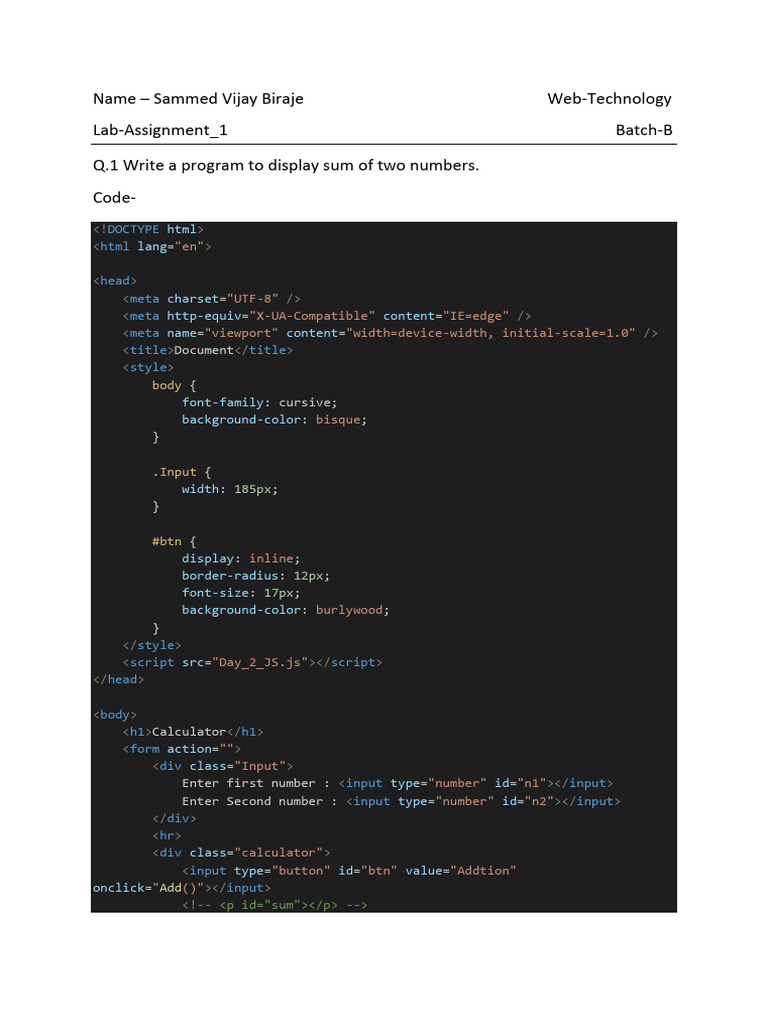Click the '<h1>Calculator</h1>' line
This screenshot has width=768, height=1024.
point(193,731)
